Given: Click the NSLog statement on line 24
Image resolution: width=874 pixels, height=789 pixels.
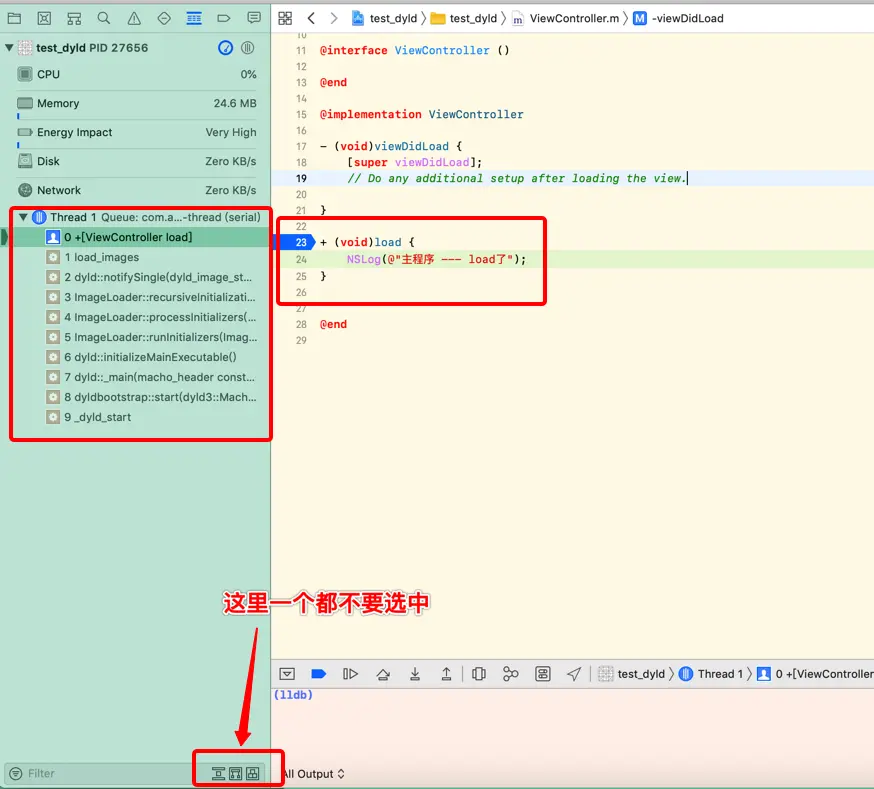Looking at the screenshot, I should [x=436, y=260].
